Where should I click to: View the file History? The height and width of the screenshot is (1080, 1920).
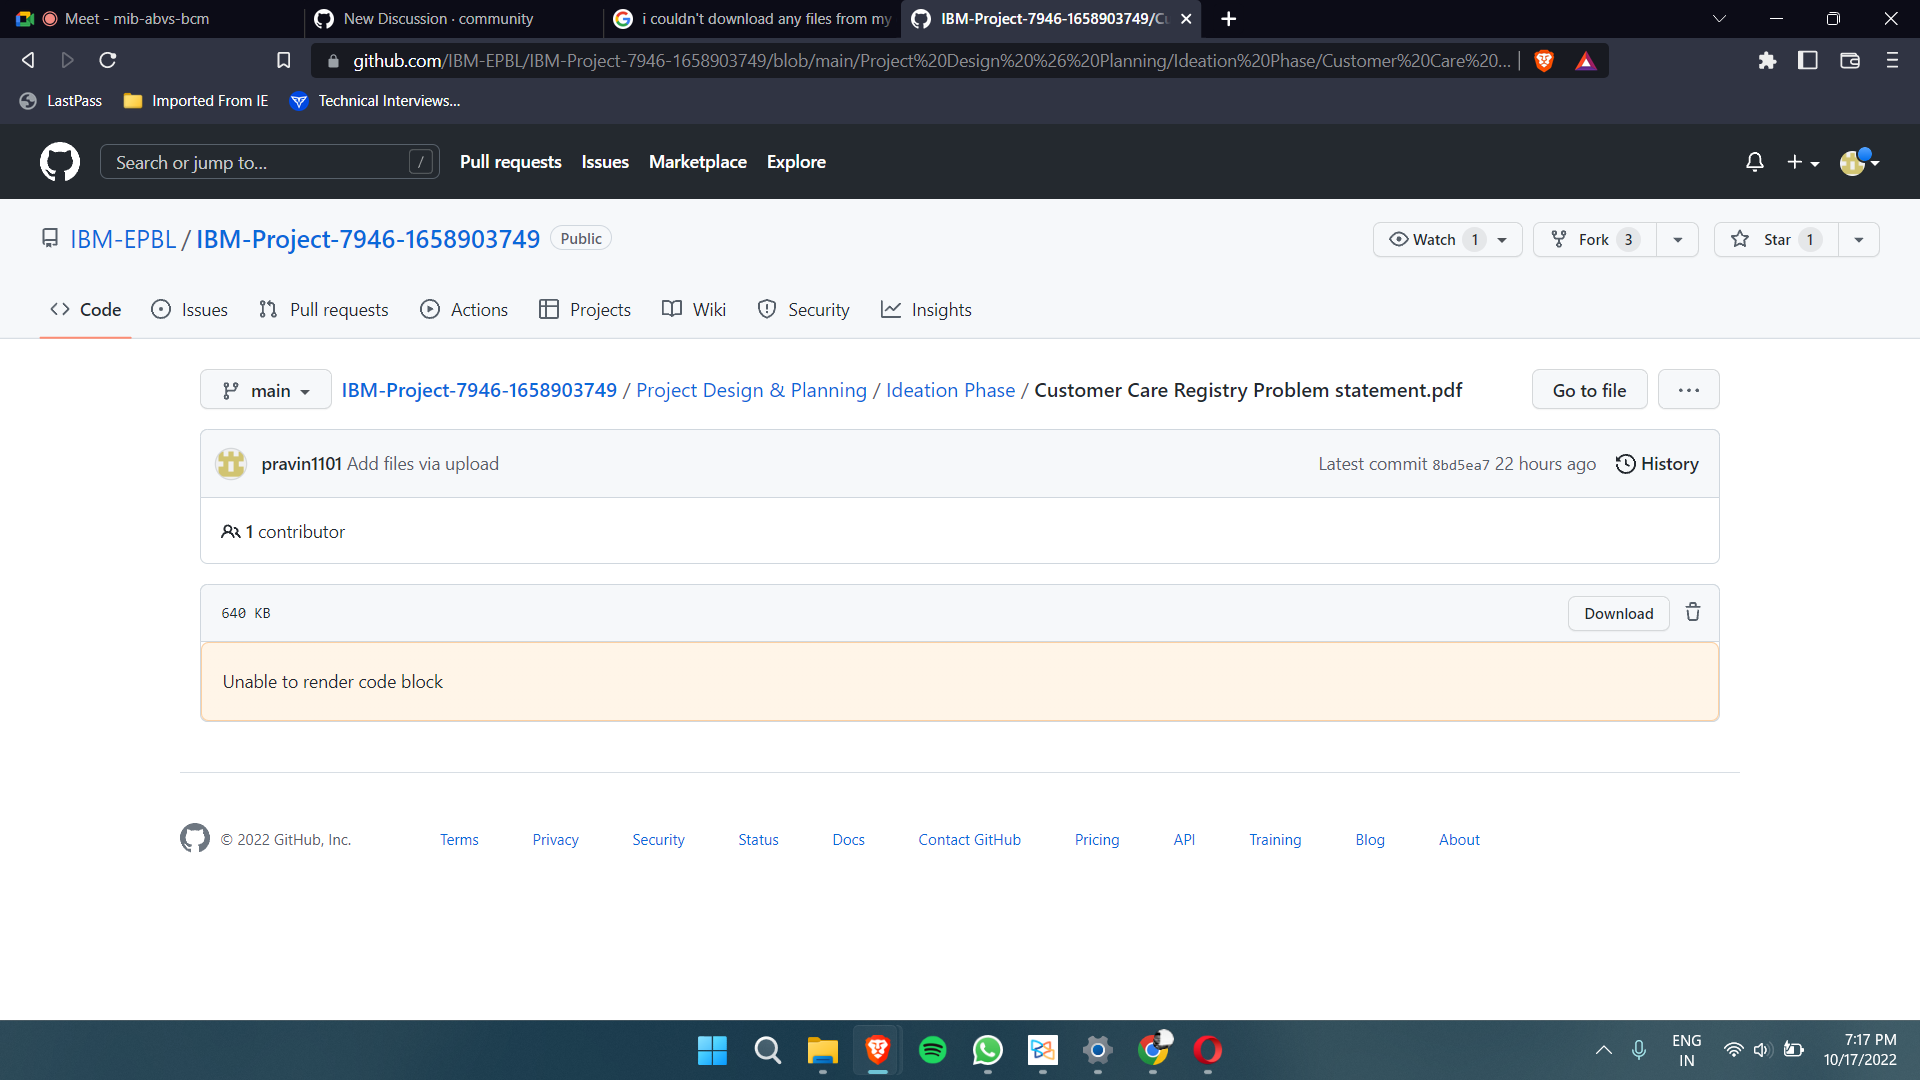click(x=1657, y=464)
